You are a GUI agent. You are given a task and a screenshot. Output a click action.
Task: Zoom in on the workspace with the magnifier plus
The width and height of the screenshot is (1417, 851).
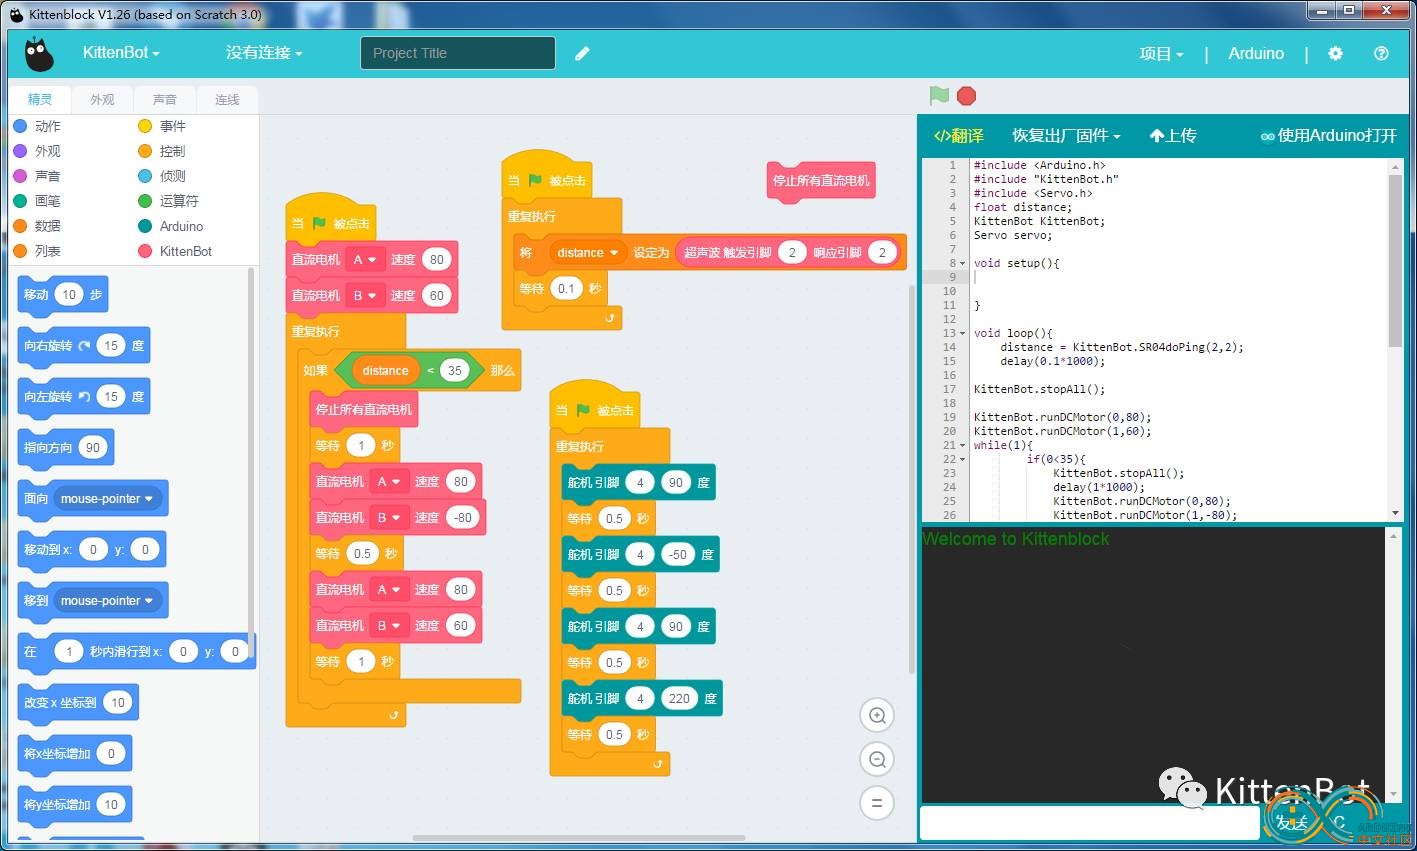coord(877,715)
